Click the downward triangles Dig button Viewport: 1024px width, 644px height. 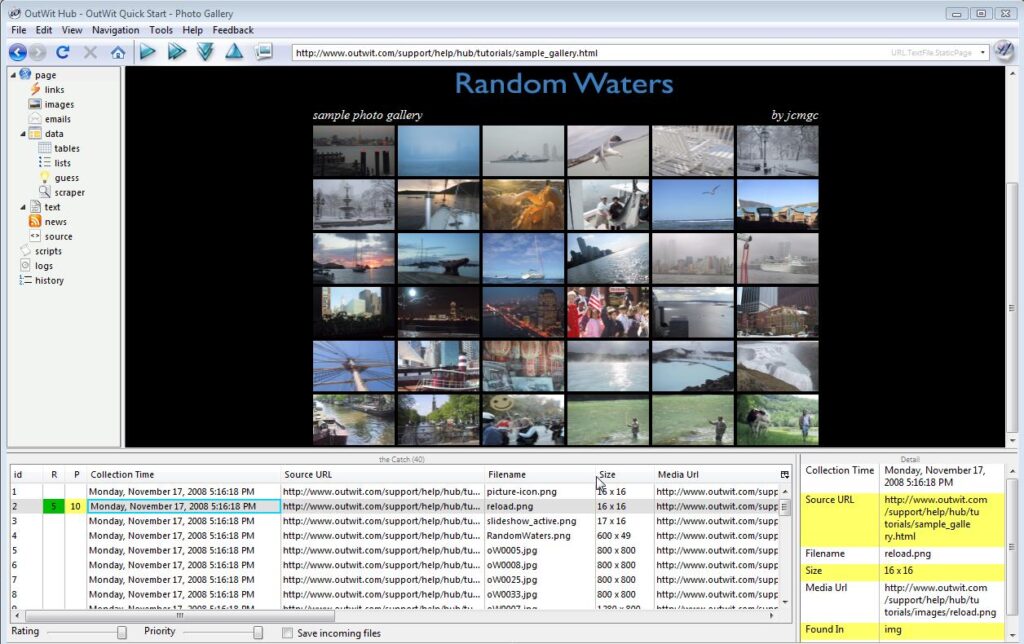tap(206, 52)
